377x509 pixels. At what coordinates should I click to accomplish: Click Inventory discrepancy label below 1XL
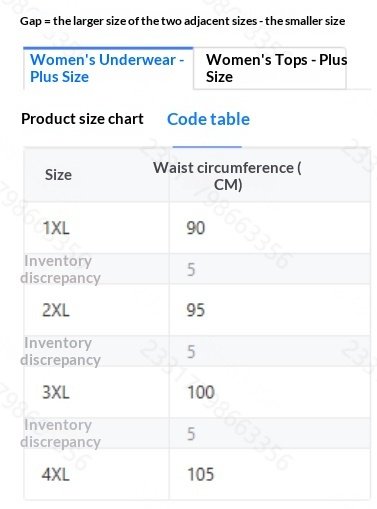click(60, 269)
